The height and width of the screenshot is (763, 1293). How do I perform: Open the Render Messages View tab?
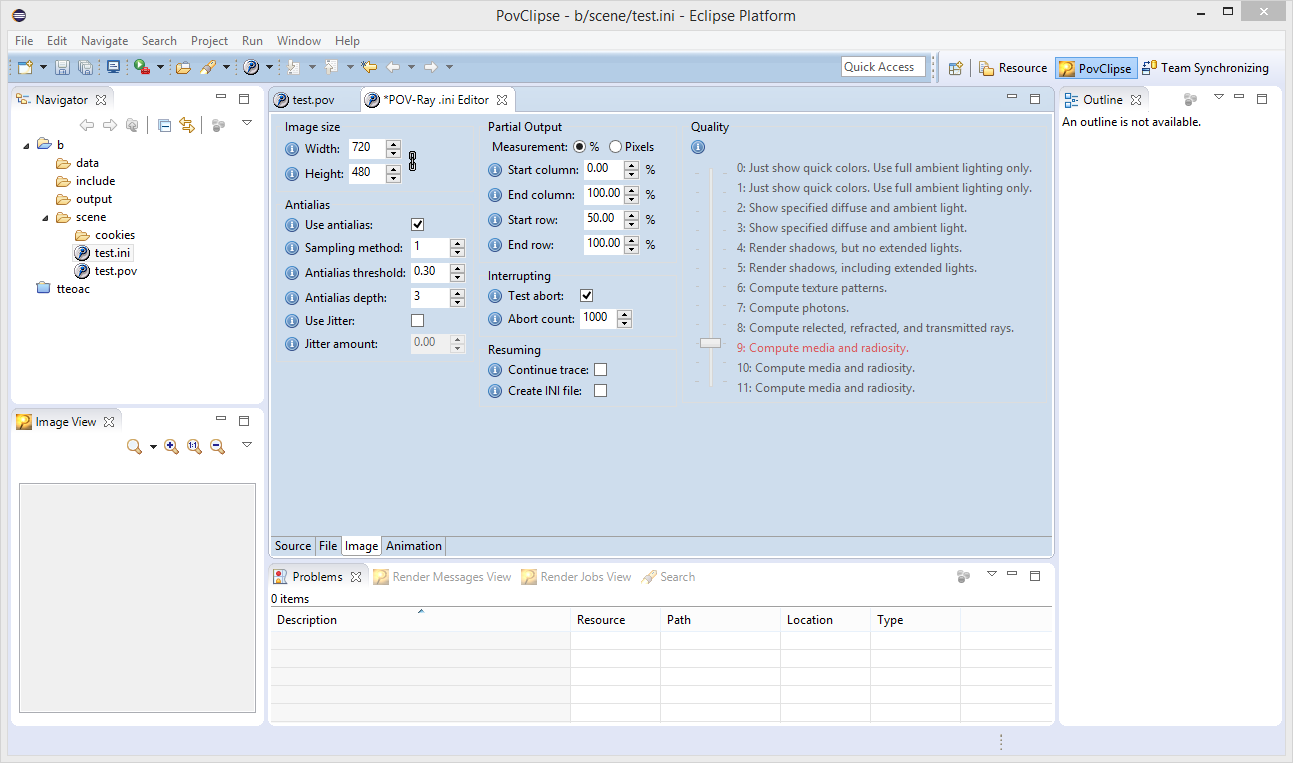click(442, 577)
